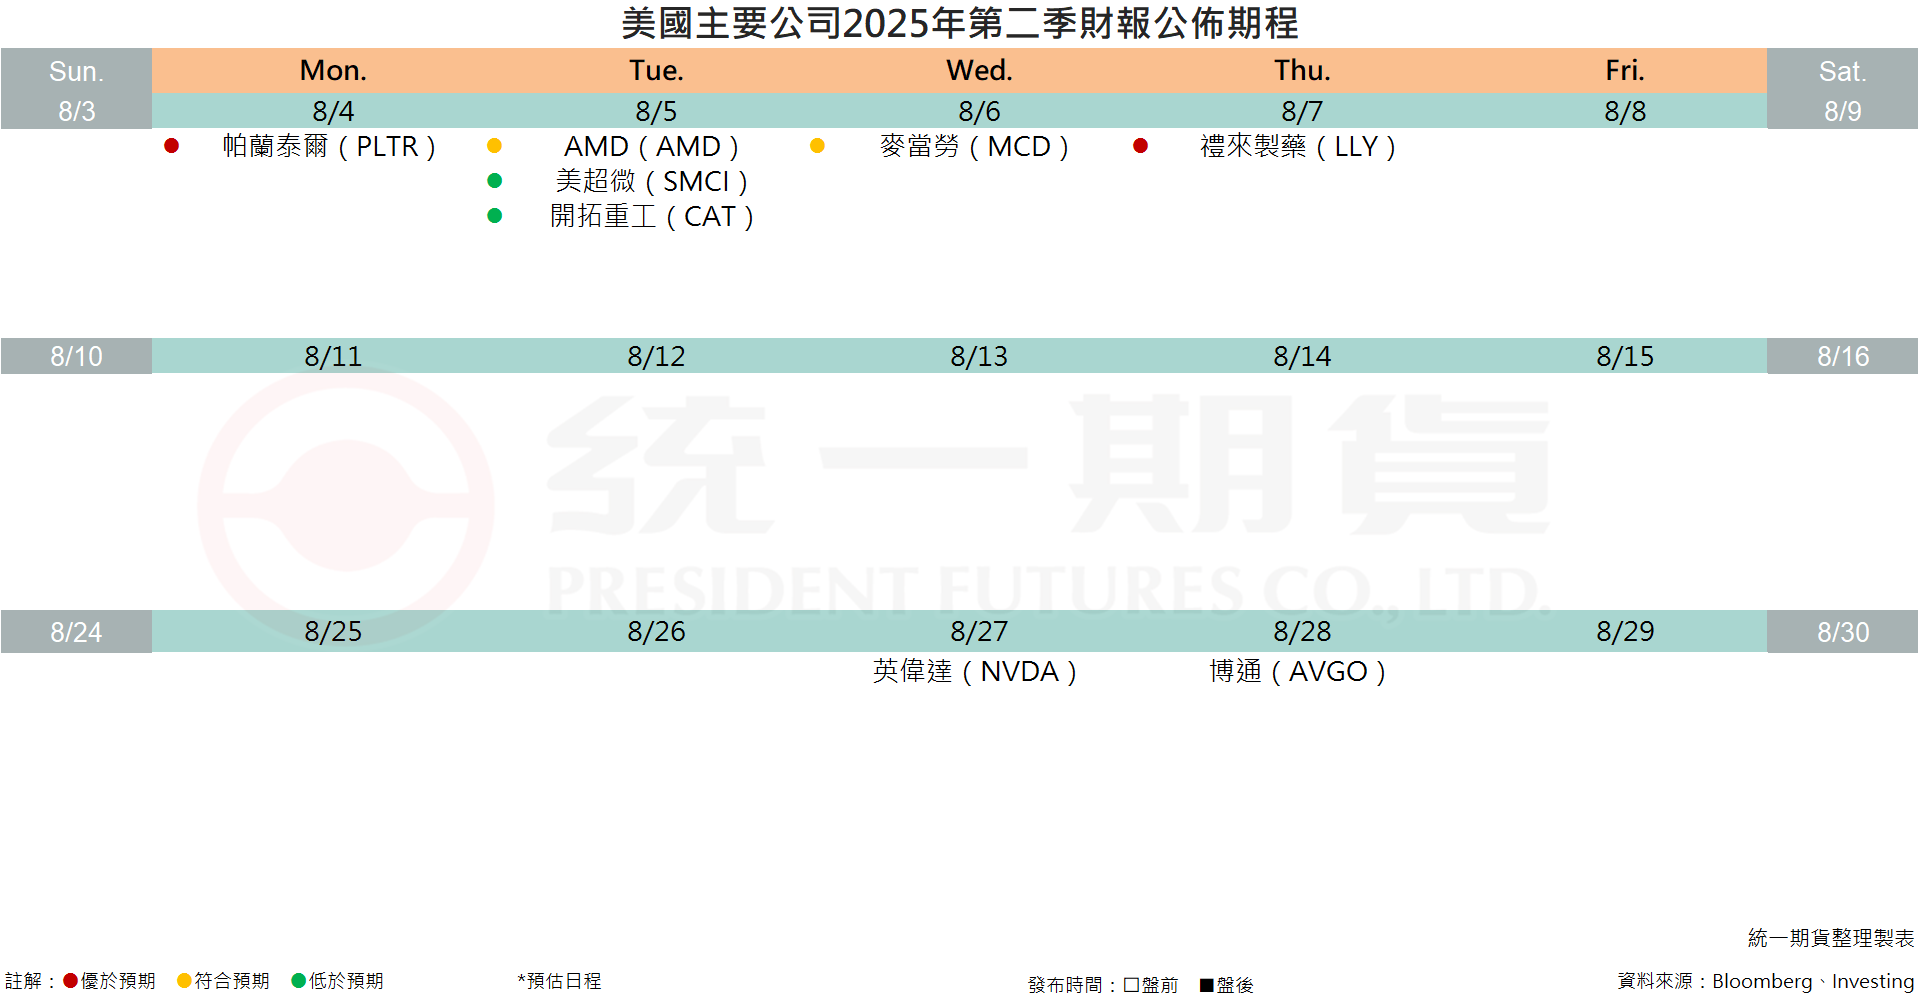Click the 8/24 date cell

[x=76, y=632]
